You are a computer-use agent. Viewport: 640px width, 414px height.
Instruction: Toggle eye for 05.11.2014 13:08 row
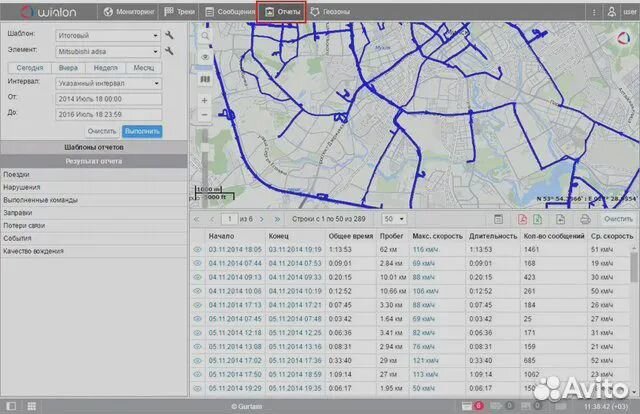pyautogui.click(x=197, y=347)
